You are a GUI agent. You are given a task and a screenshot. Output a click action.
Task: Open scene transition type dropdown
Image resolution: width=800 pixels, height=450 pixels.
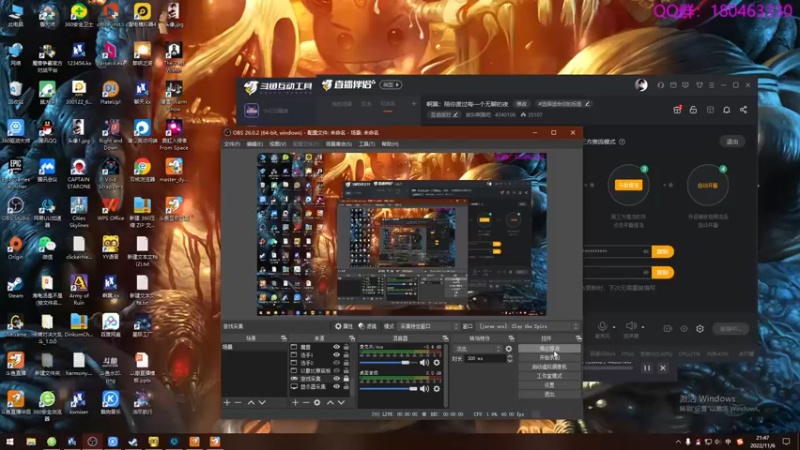pyautogui.click(x=478, y=349)
